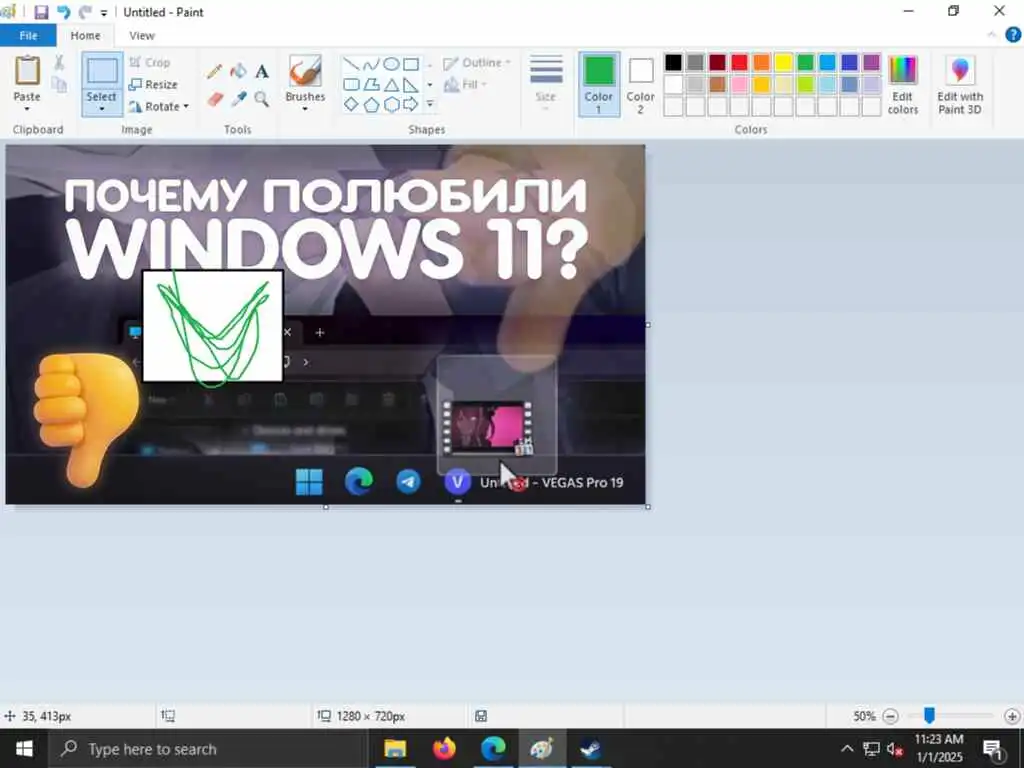Choose the Pentagon shape
This screenshot has height=768, width=1024.
[371, 104]
